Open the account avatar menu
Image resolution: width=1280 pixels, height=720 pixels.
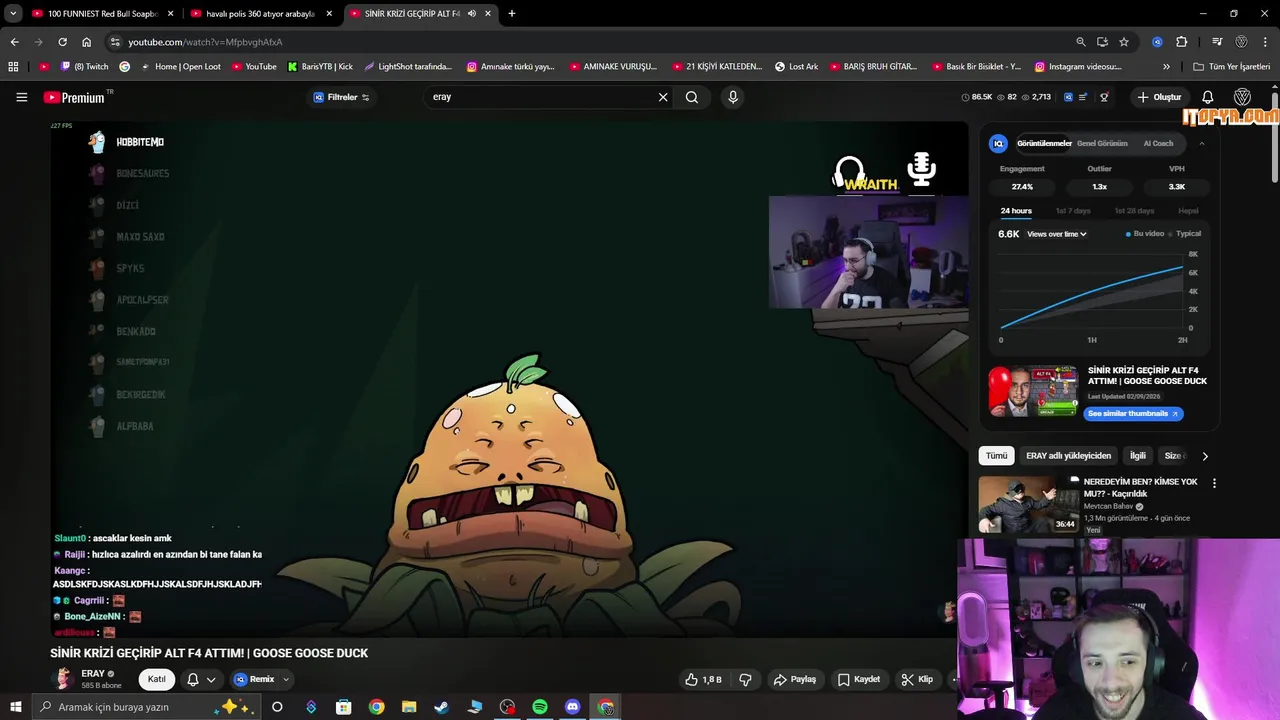point(1242,97)
